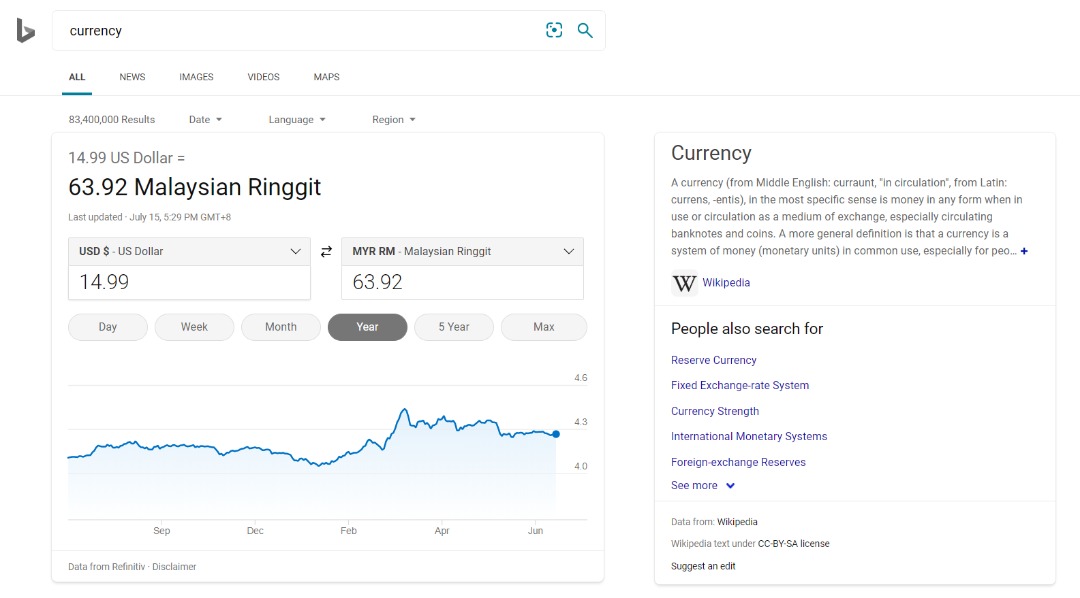This screenshot has width=1080, height=598.
Task: Expand description with the plus icon
Action: tap(1024, 251)
